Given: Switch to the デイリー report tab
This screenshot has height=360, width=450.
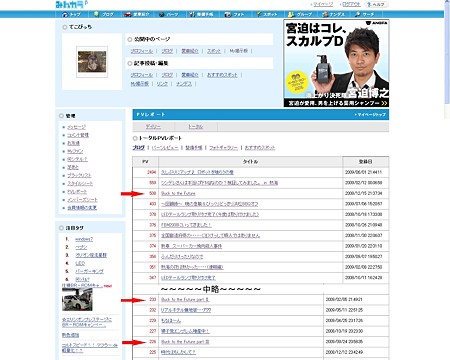Looking at the screenshot, I should point(153,127).
